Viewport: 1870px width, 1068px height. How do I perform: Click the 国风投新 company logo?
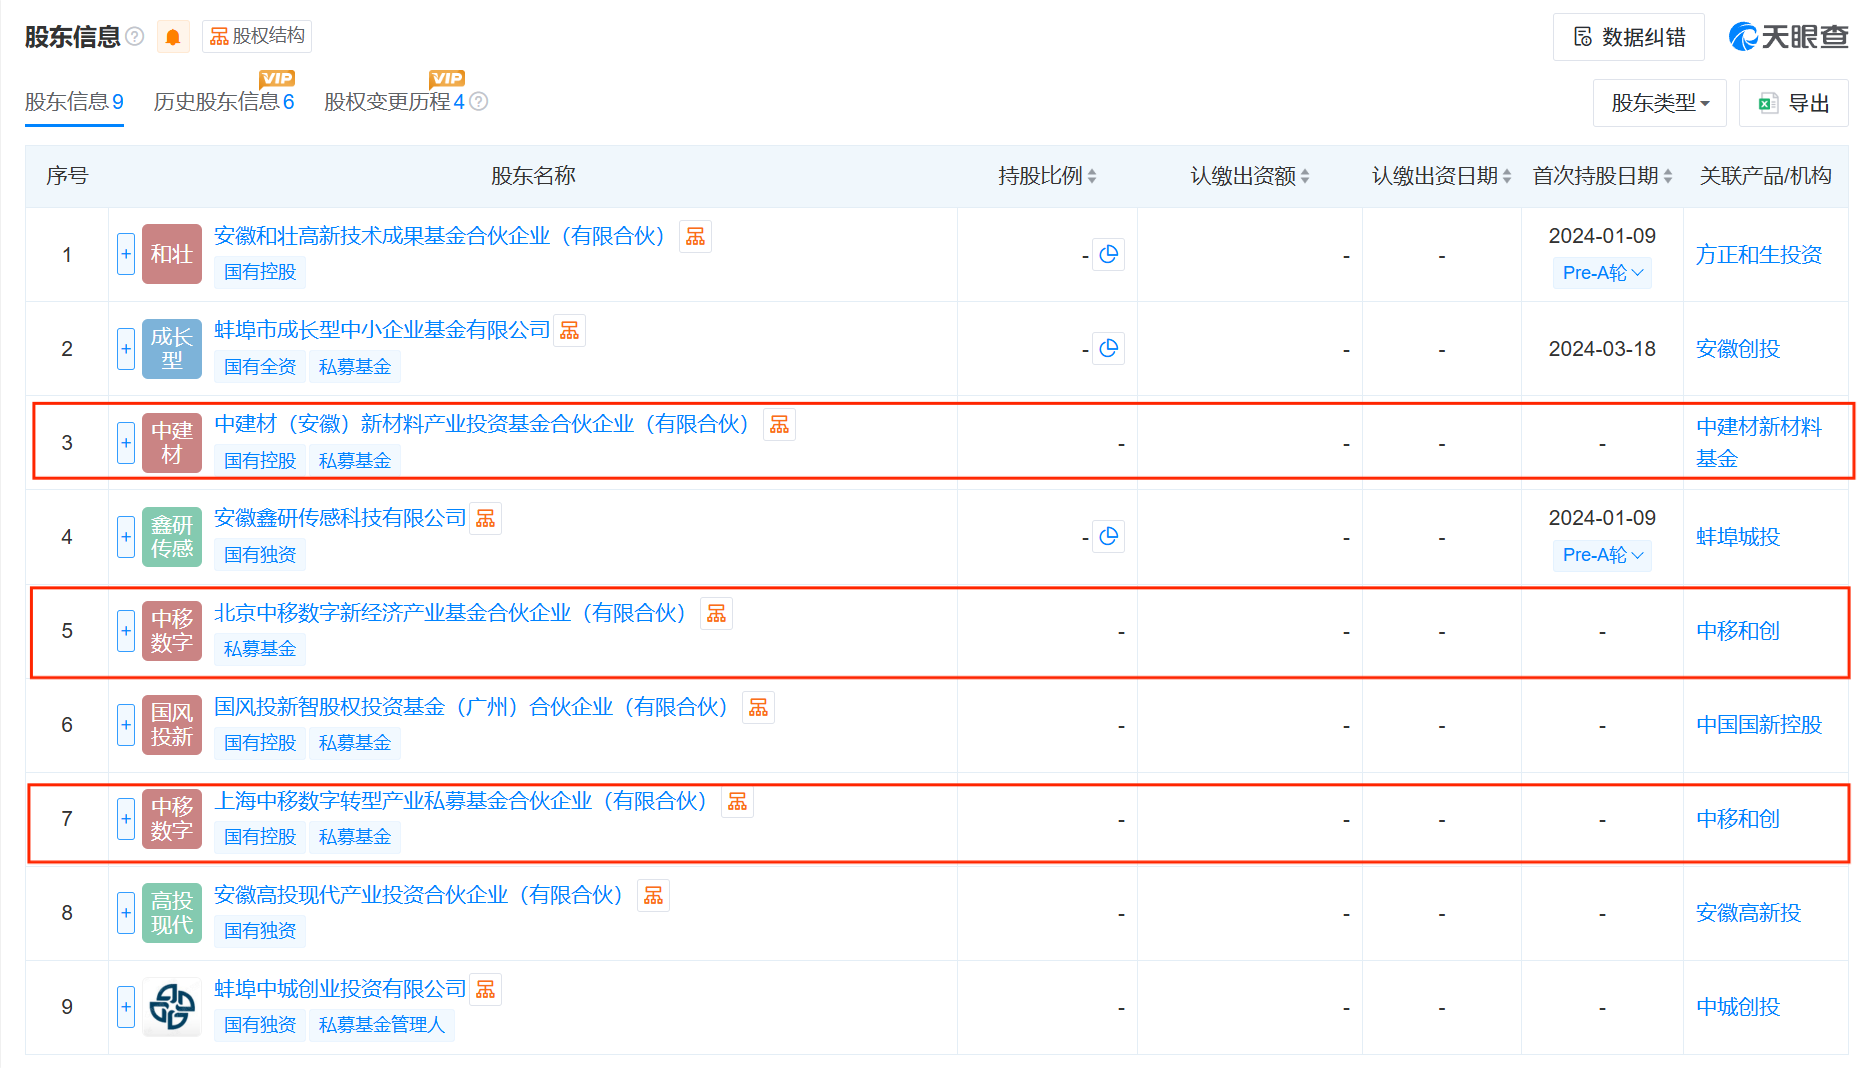pos(172,724)
